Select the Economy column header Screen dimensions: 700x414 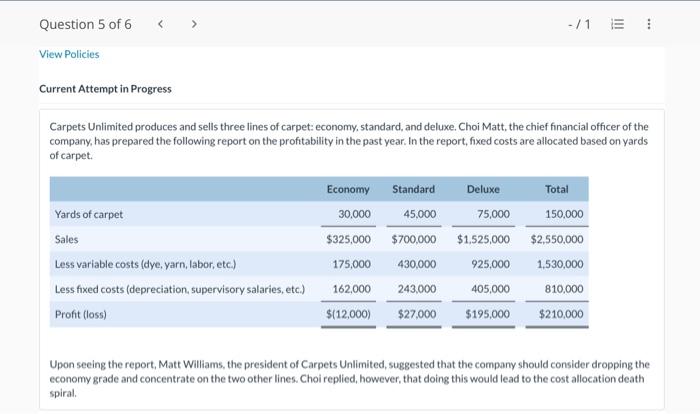348,189
